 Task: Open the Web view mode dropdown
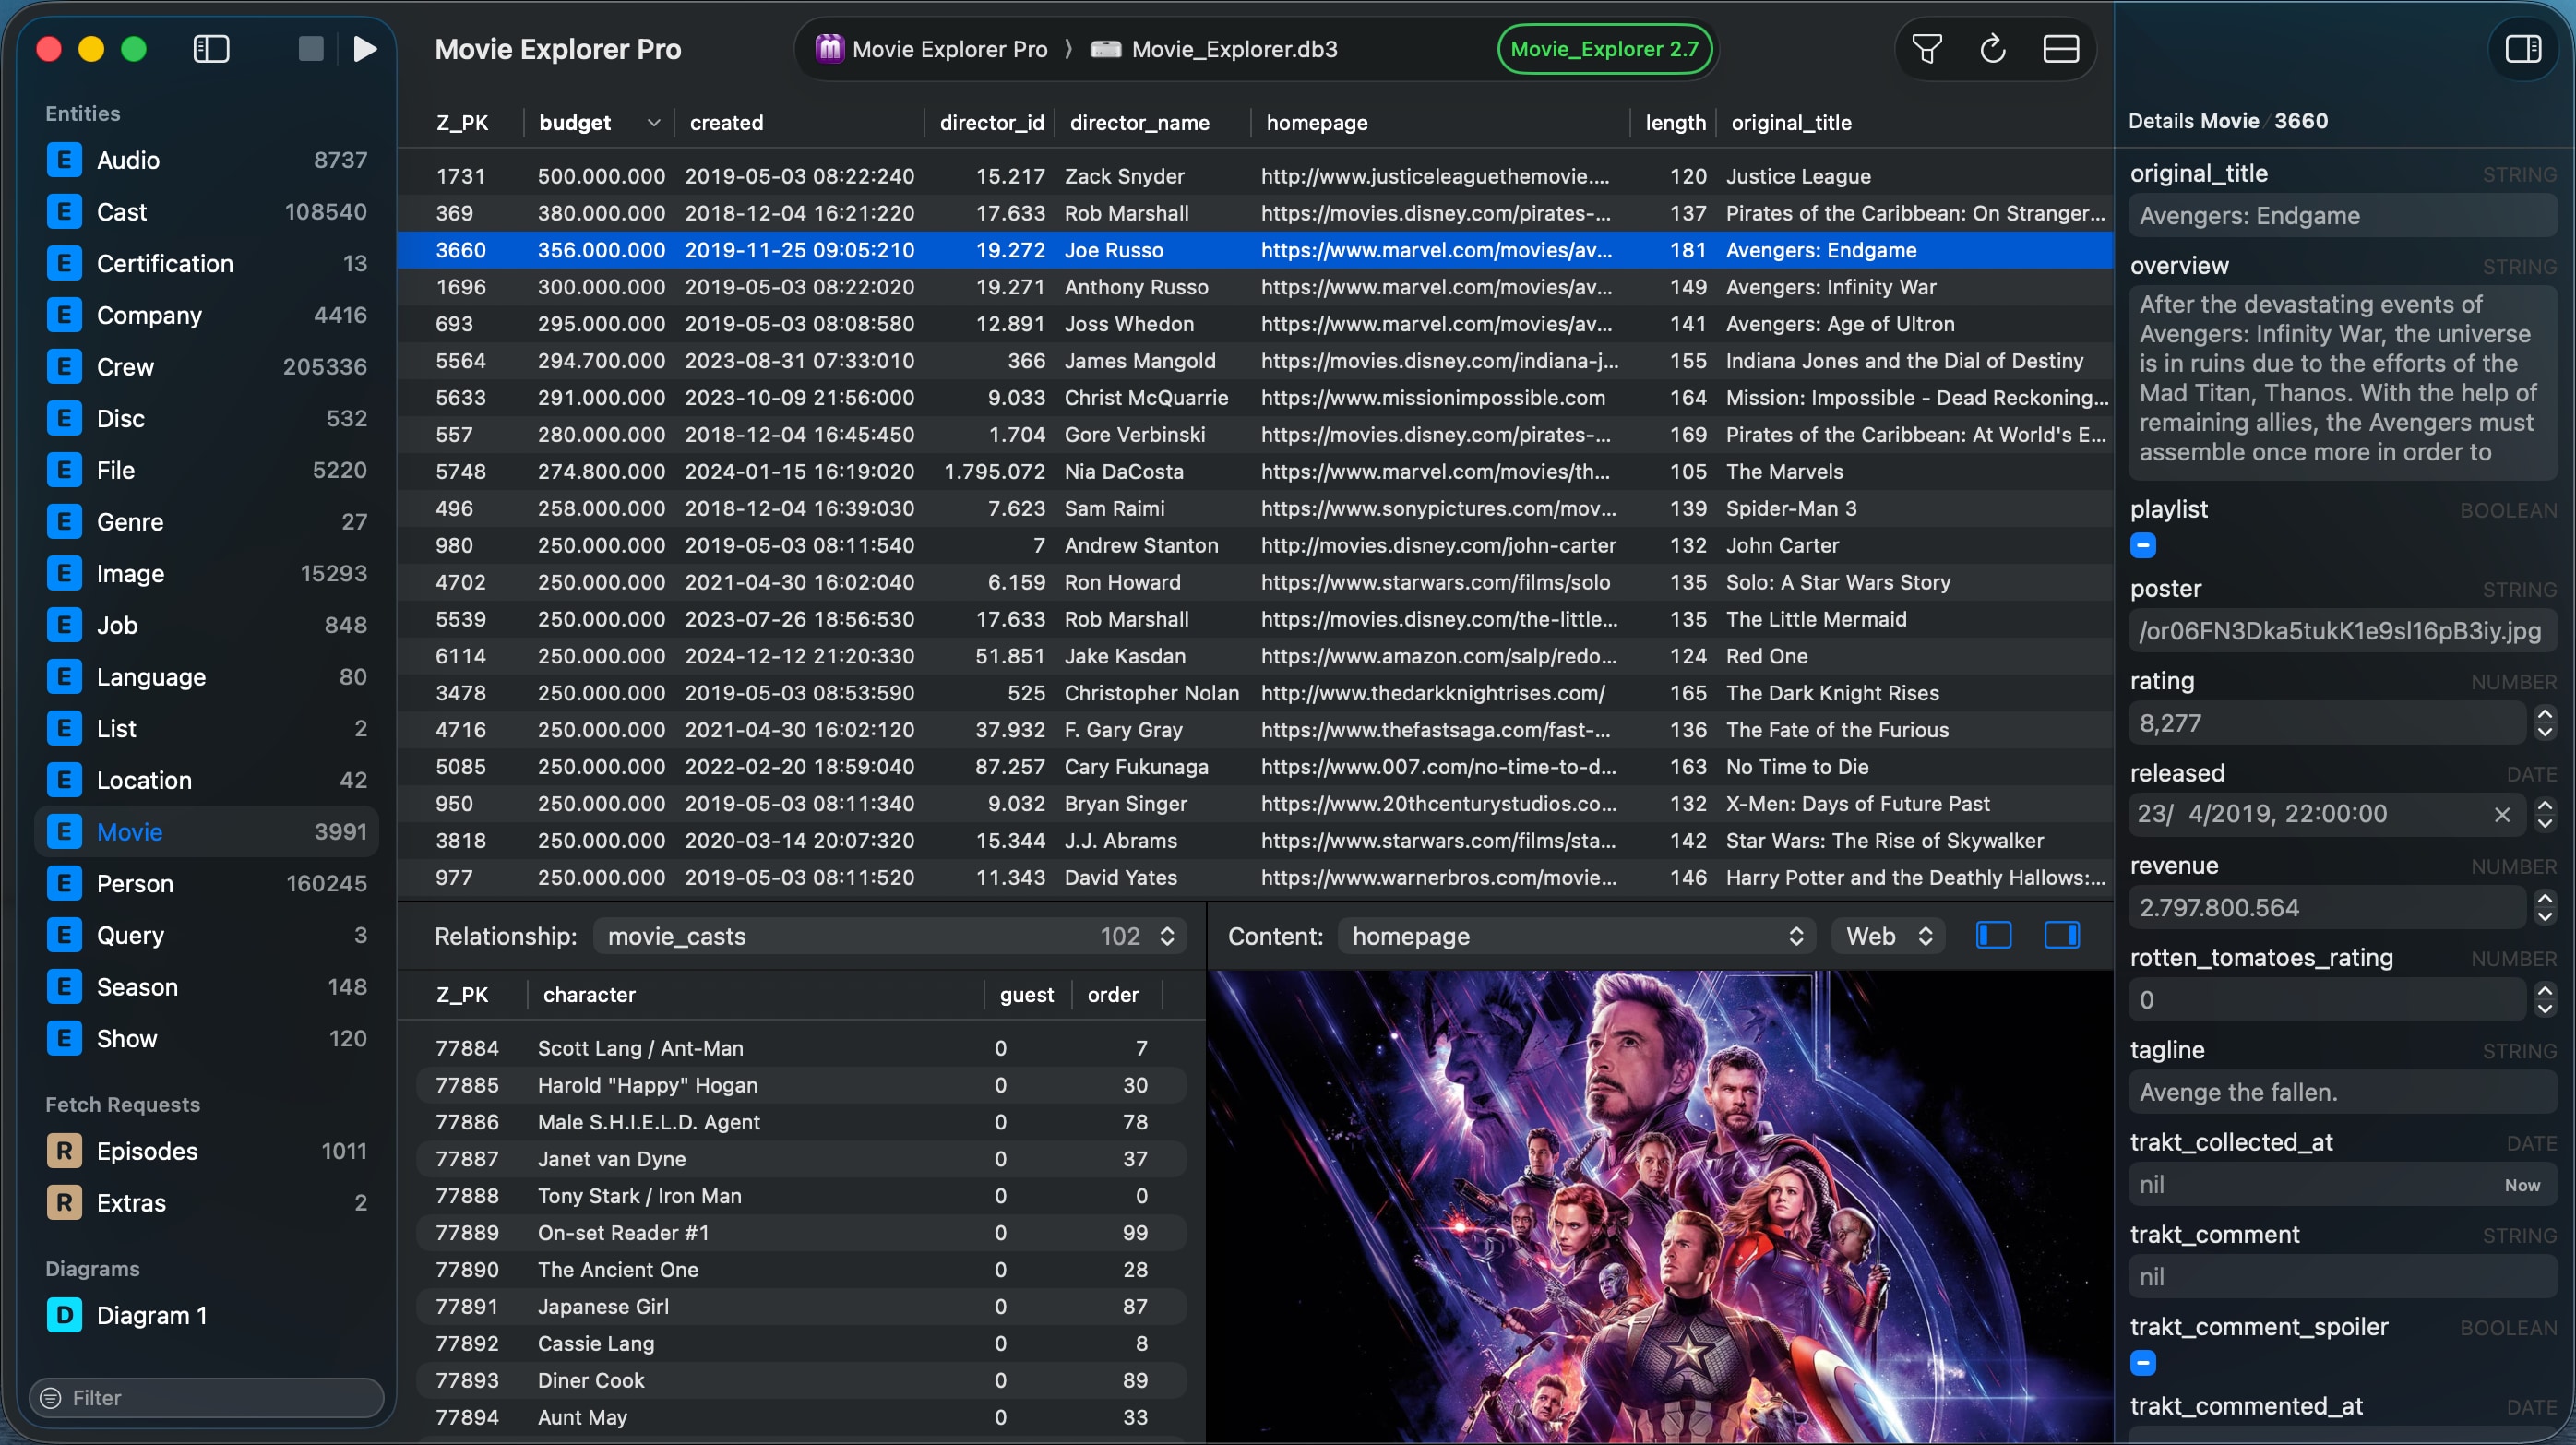1888,936
